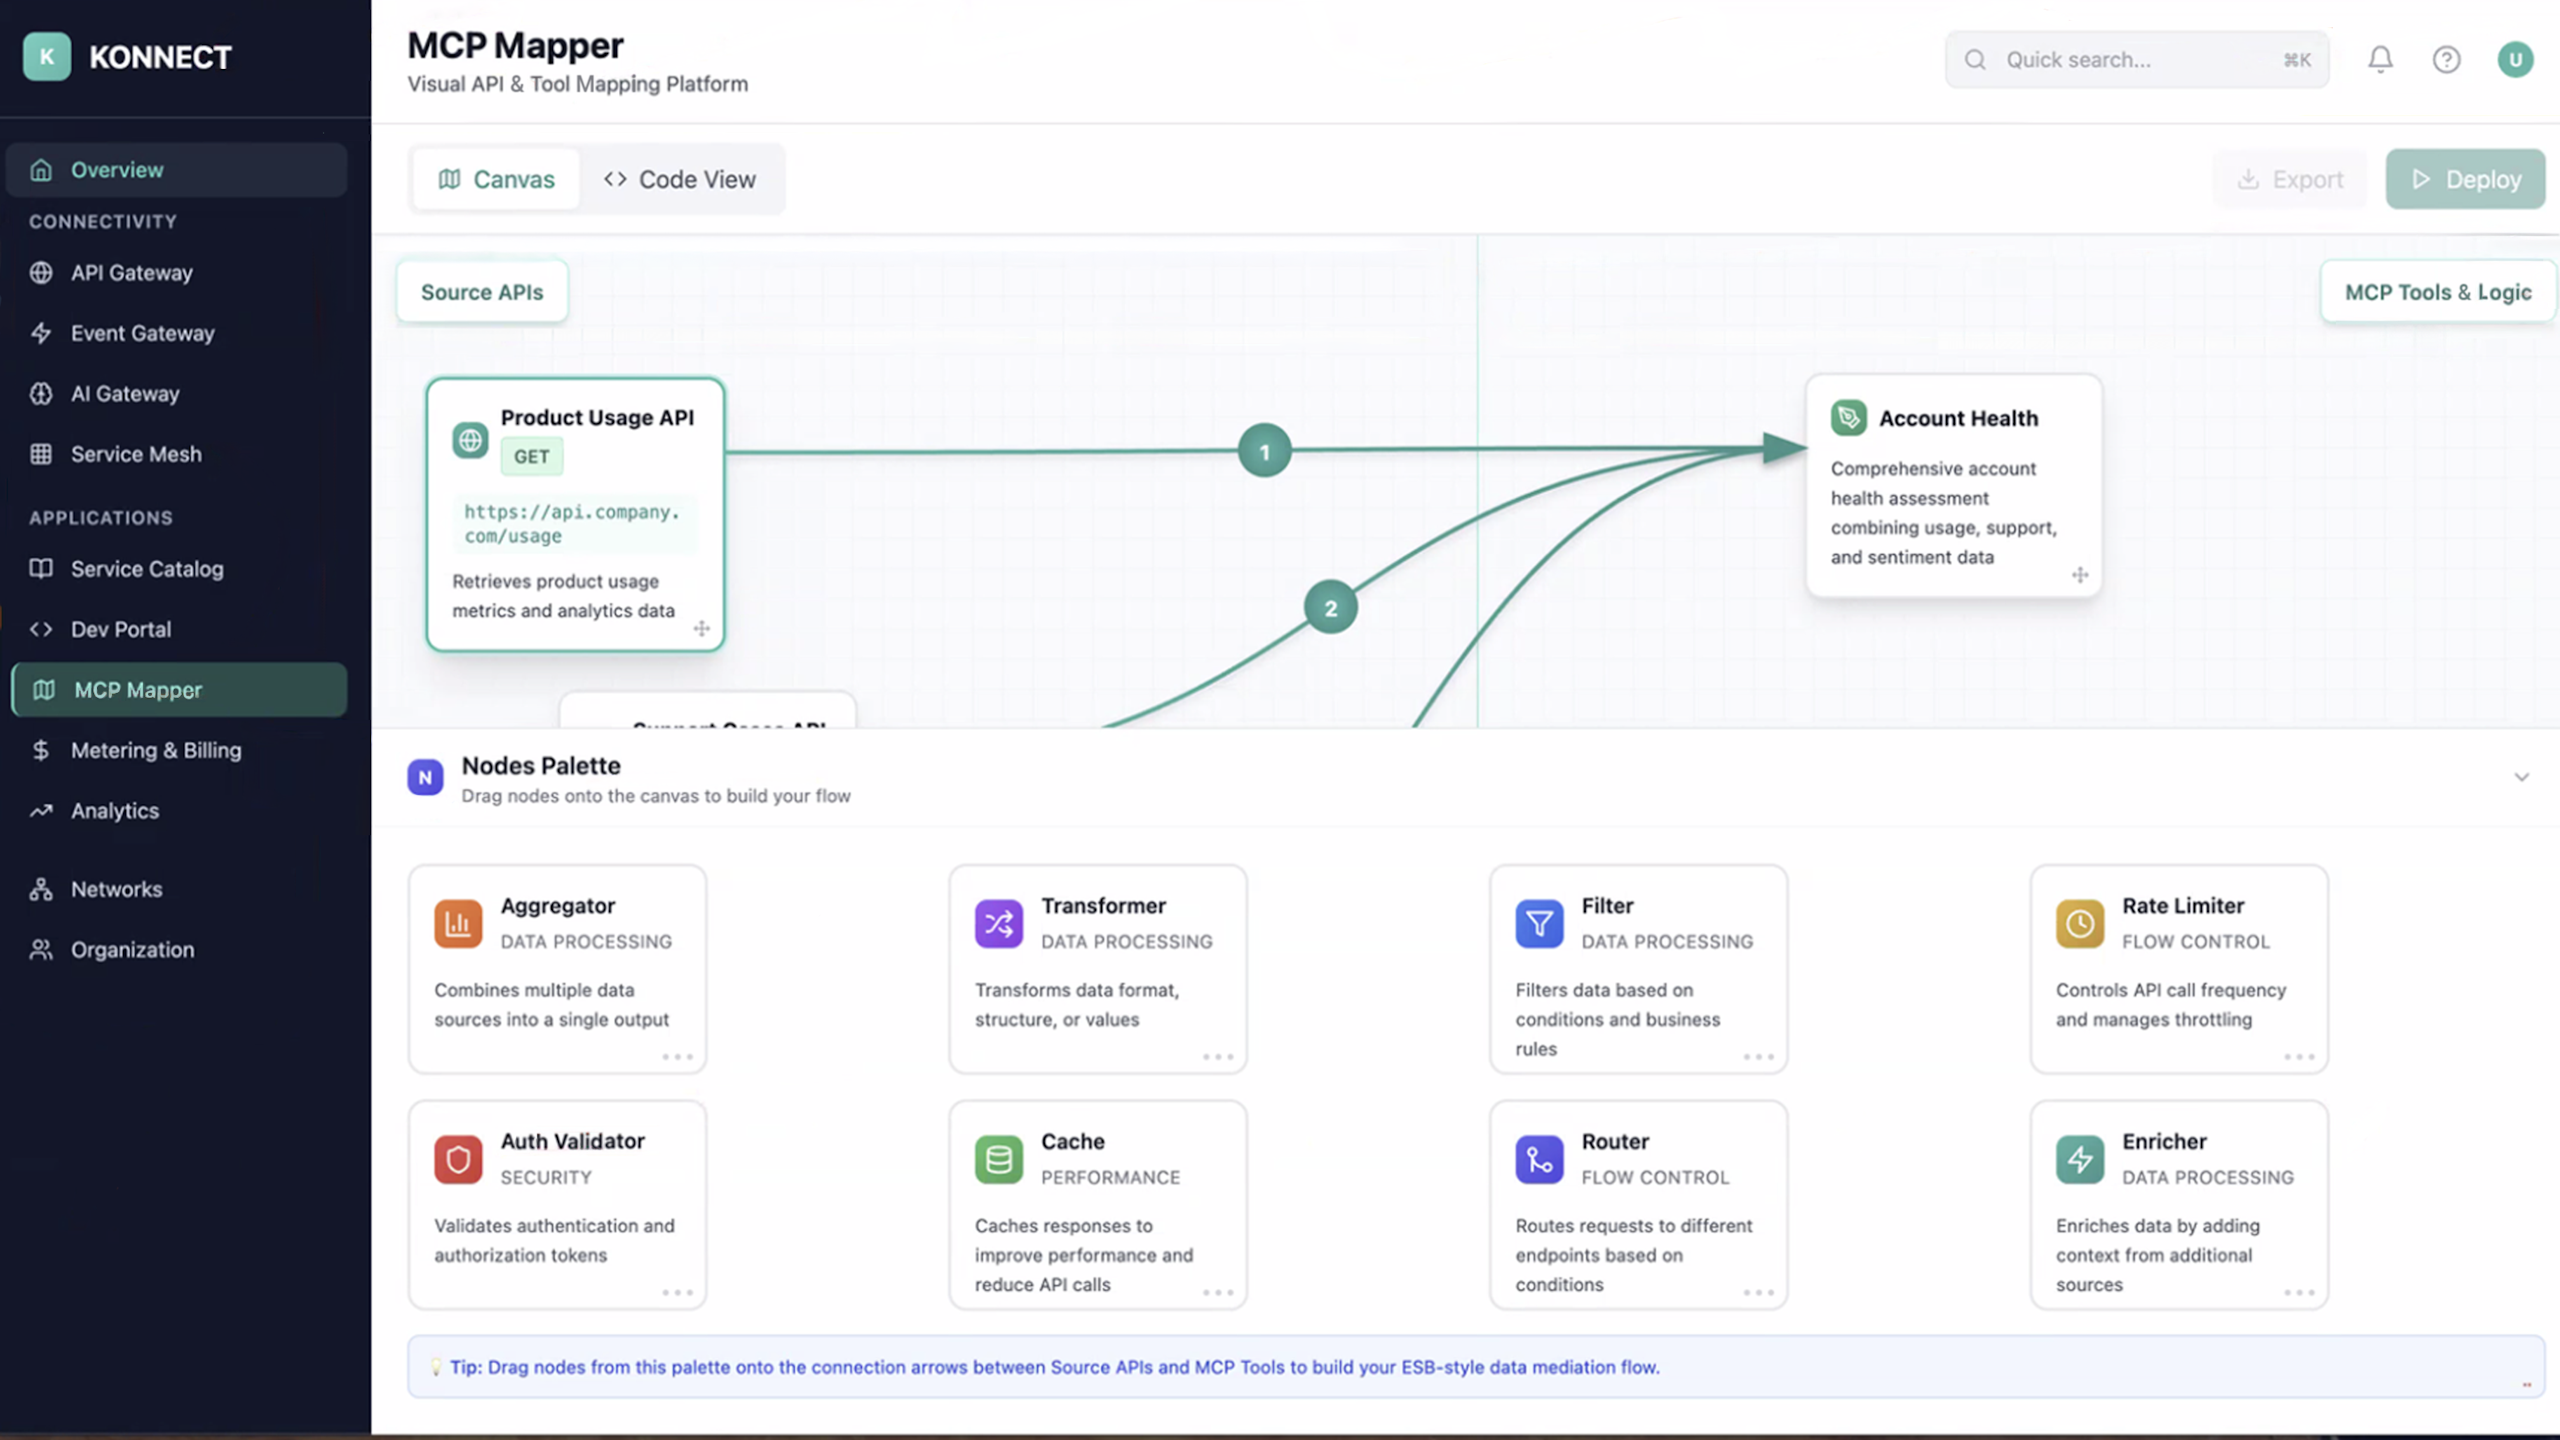Click the Rate Limiter clock icon
The image size is (2560, 1440).
pyautogui.click(x=2079, y=923)
